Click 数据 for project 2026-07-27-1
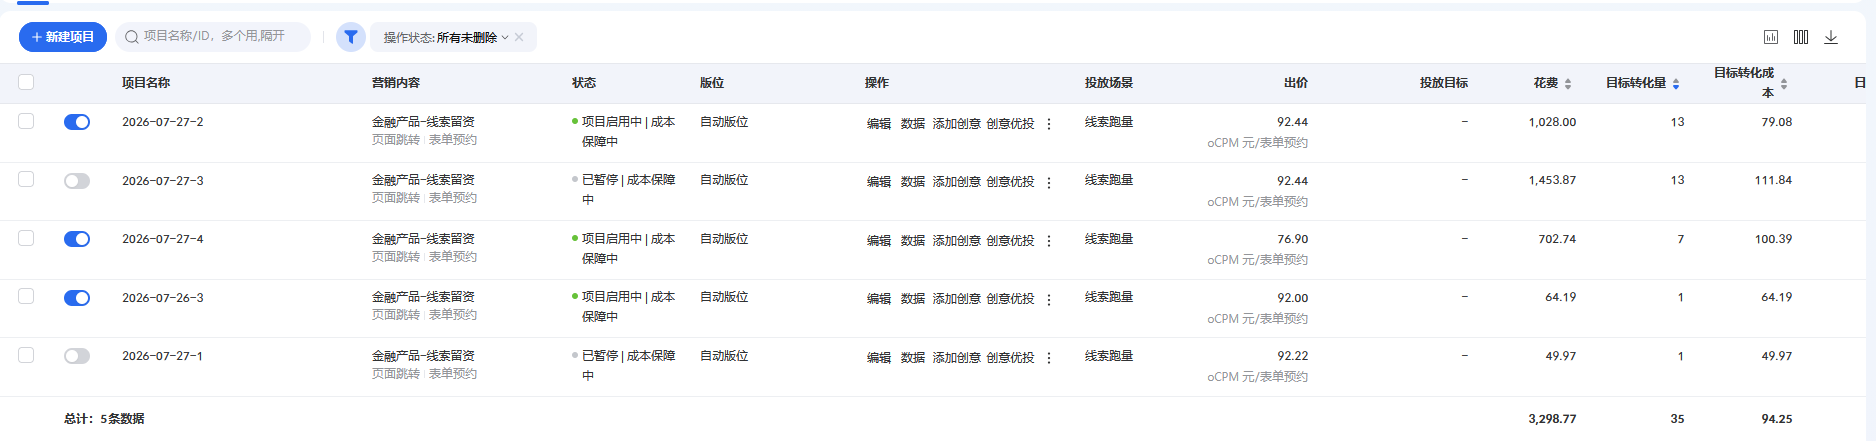Screen dimensions: 1876x441 913,358
